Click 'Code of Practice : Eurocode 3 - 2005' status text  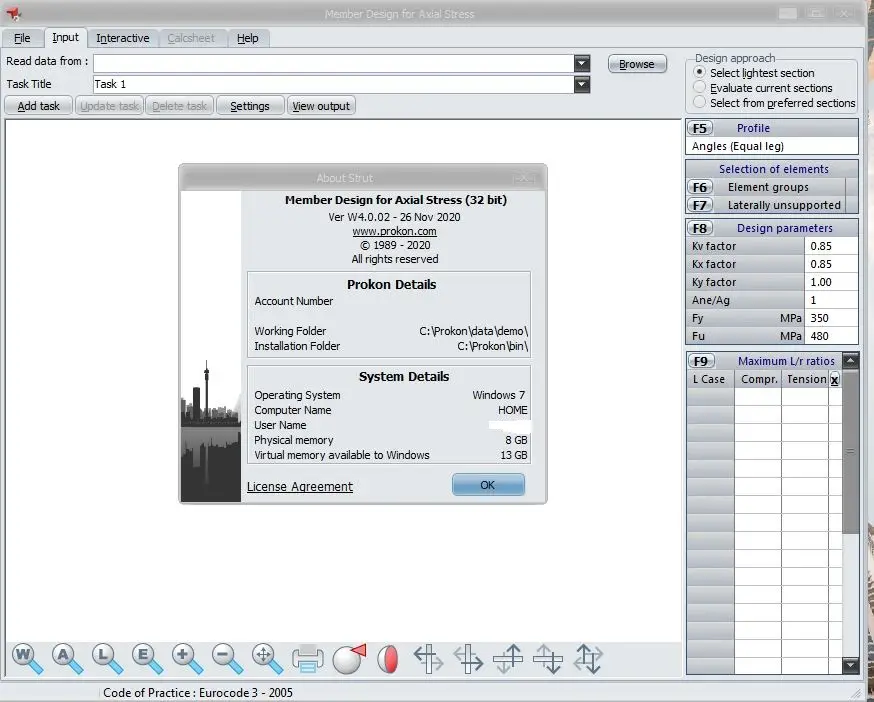point(198,693)
